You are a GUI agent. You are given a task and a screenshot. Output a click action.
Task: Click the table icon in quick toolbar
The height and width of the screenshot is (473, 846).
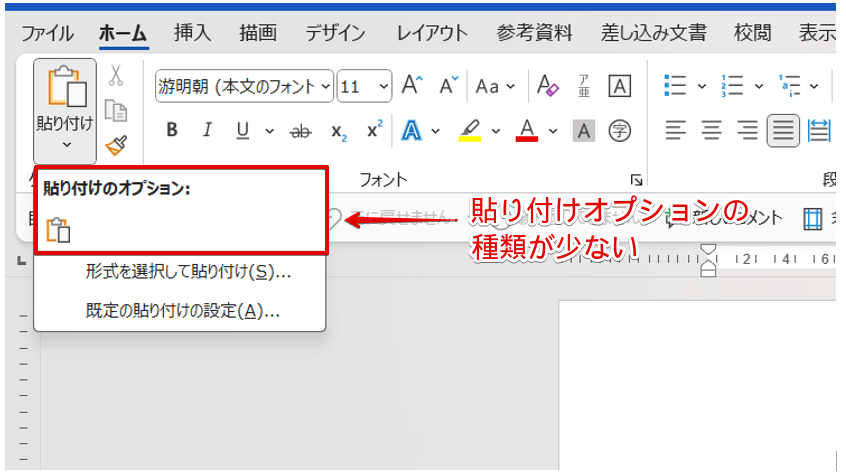(x=812, y=219)
